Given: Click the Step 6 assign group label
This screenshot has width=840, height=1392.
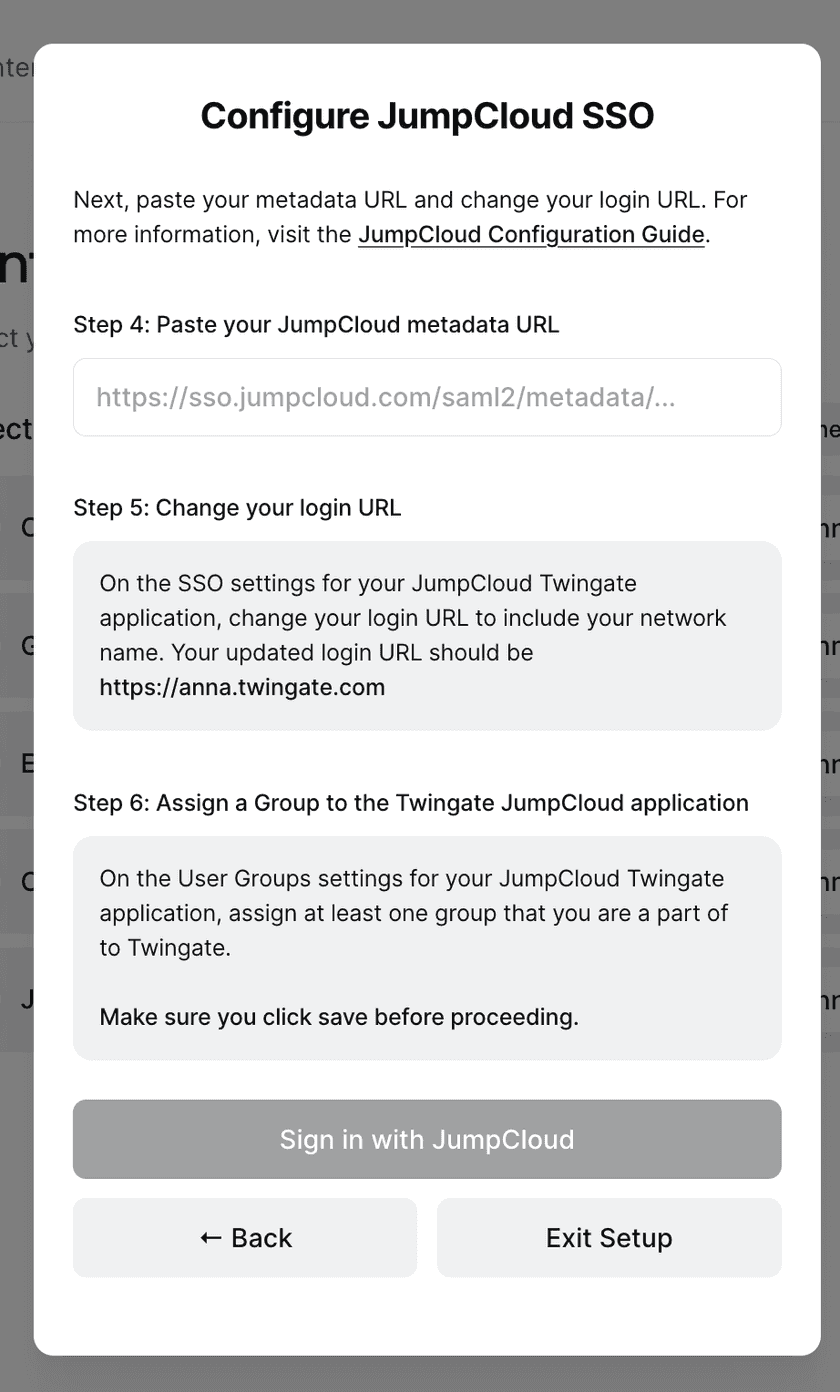Looking at the screenshot, I should [411, 803].
